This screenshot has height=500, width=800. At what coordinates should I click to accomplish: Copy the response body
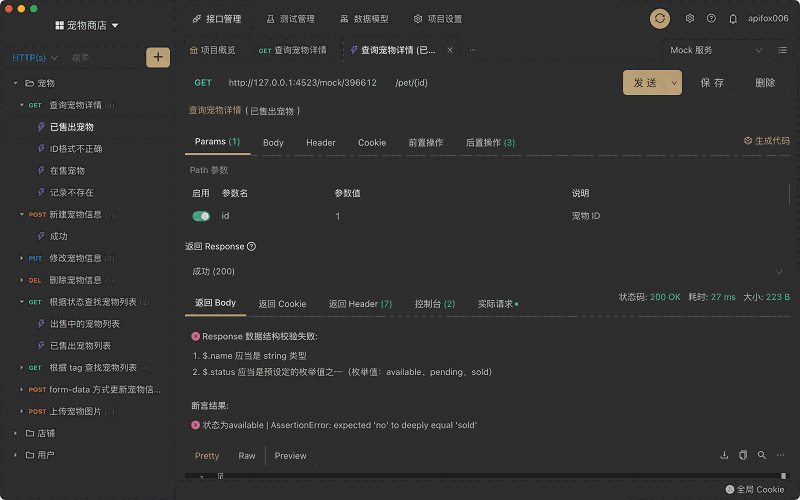pyautogui.click(x=743, y=455)
